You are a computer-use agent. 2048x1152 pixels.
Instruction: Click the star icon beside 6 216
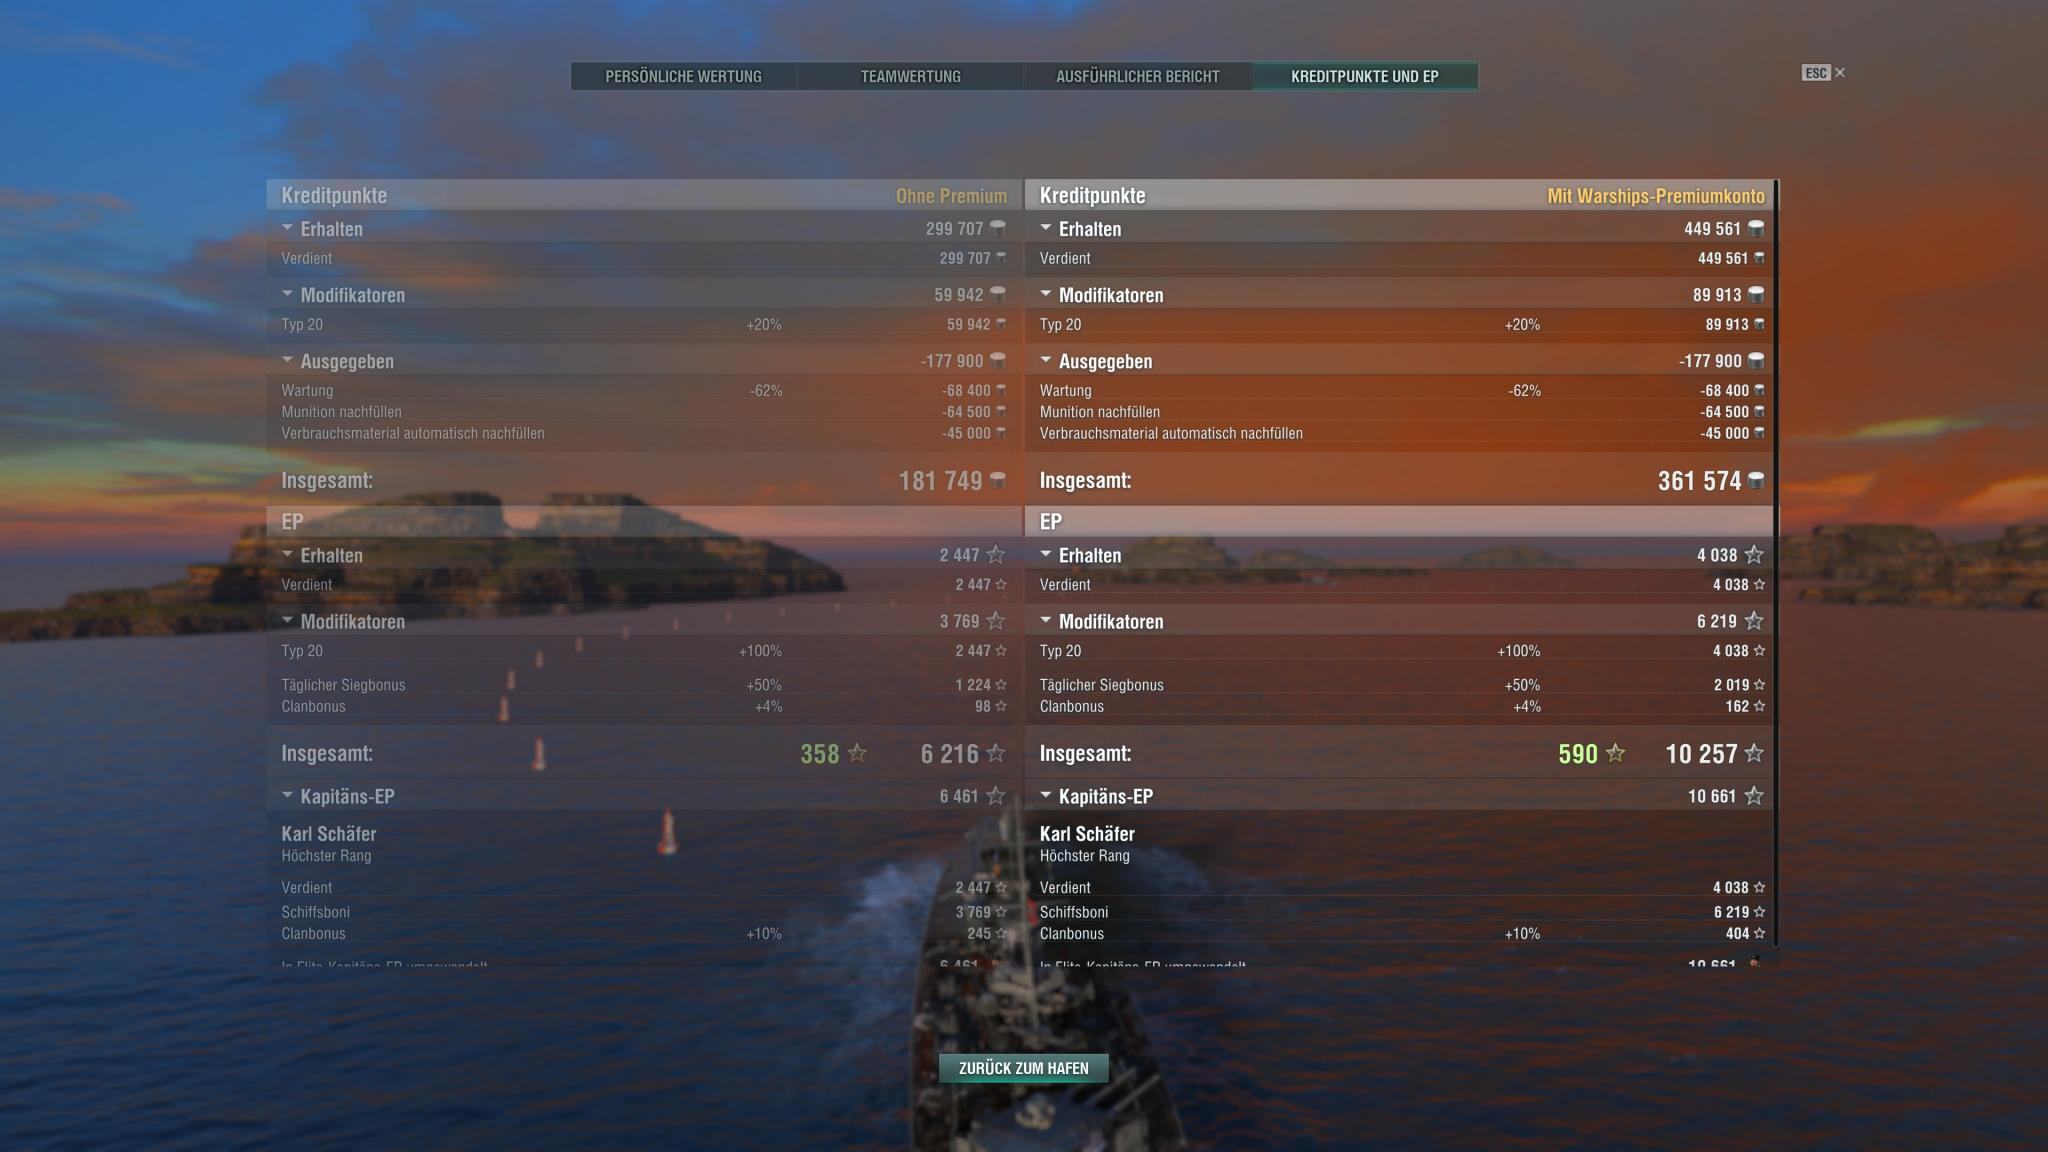(x=996, y=754)
